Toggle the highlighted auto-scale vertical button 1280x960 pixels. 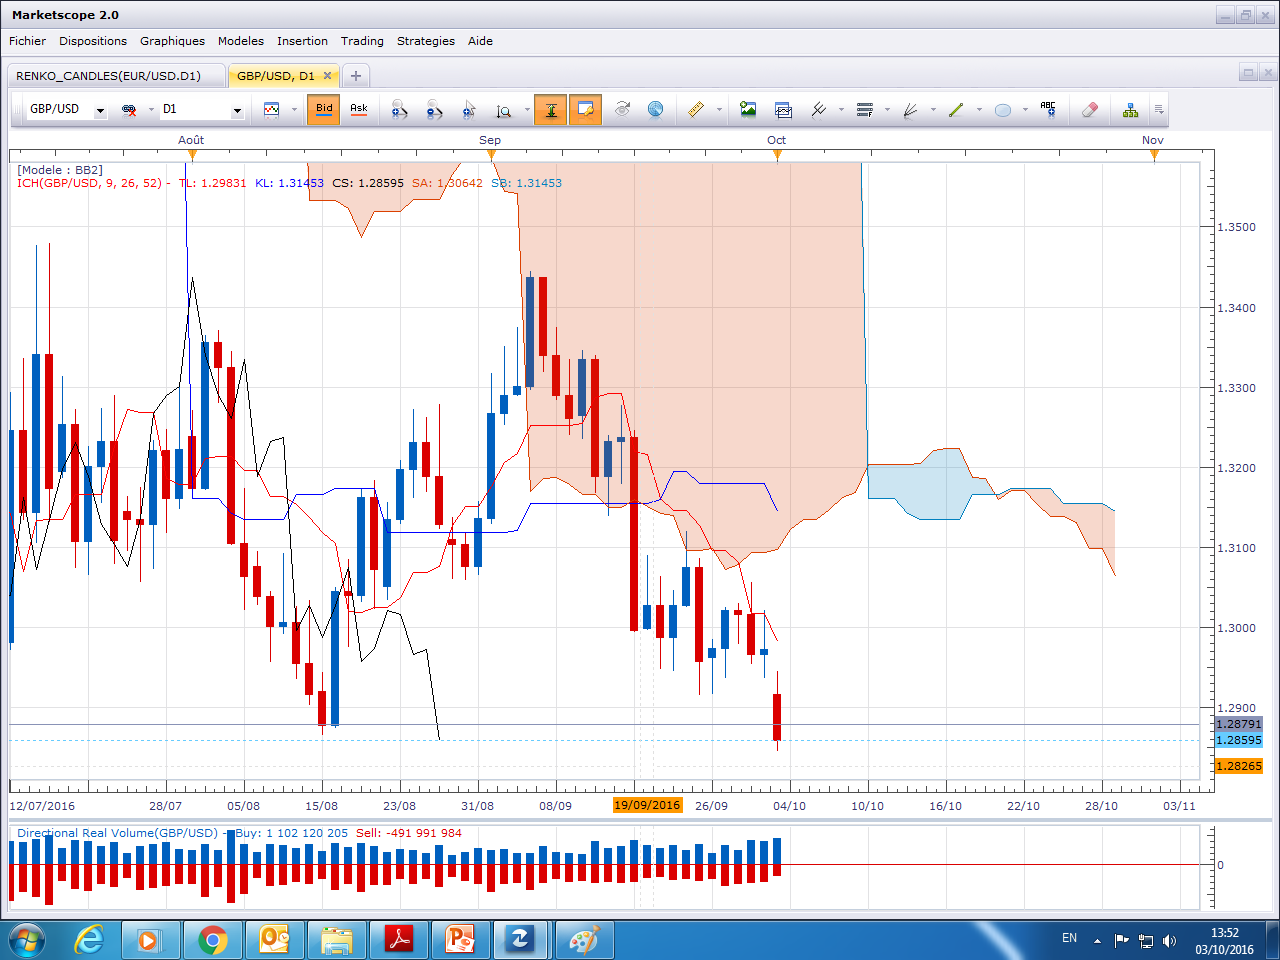pos(550,110)
